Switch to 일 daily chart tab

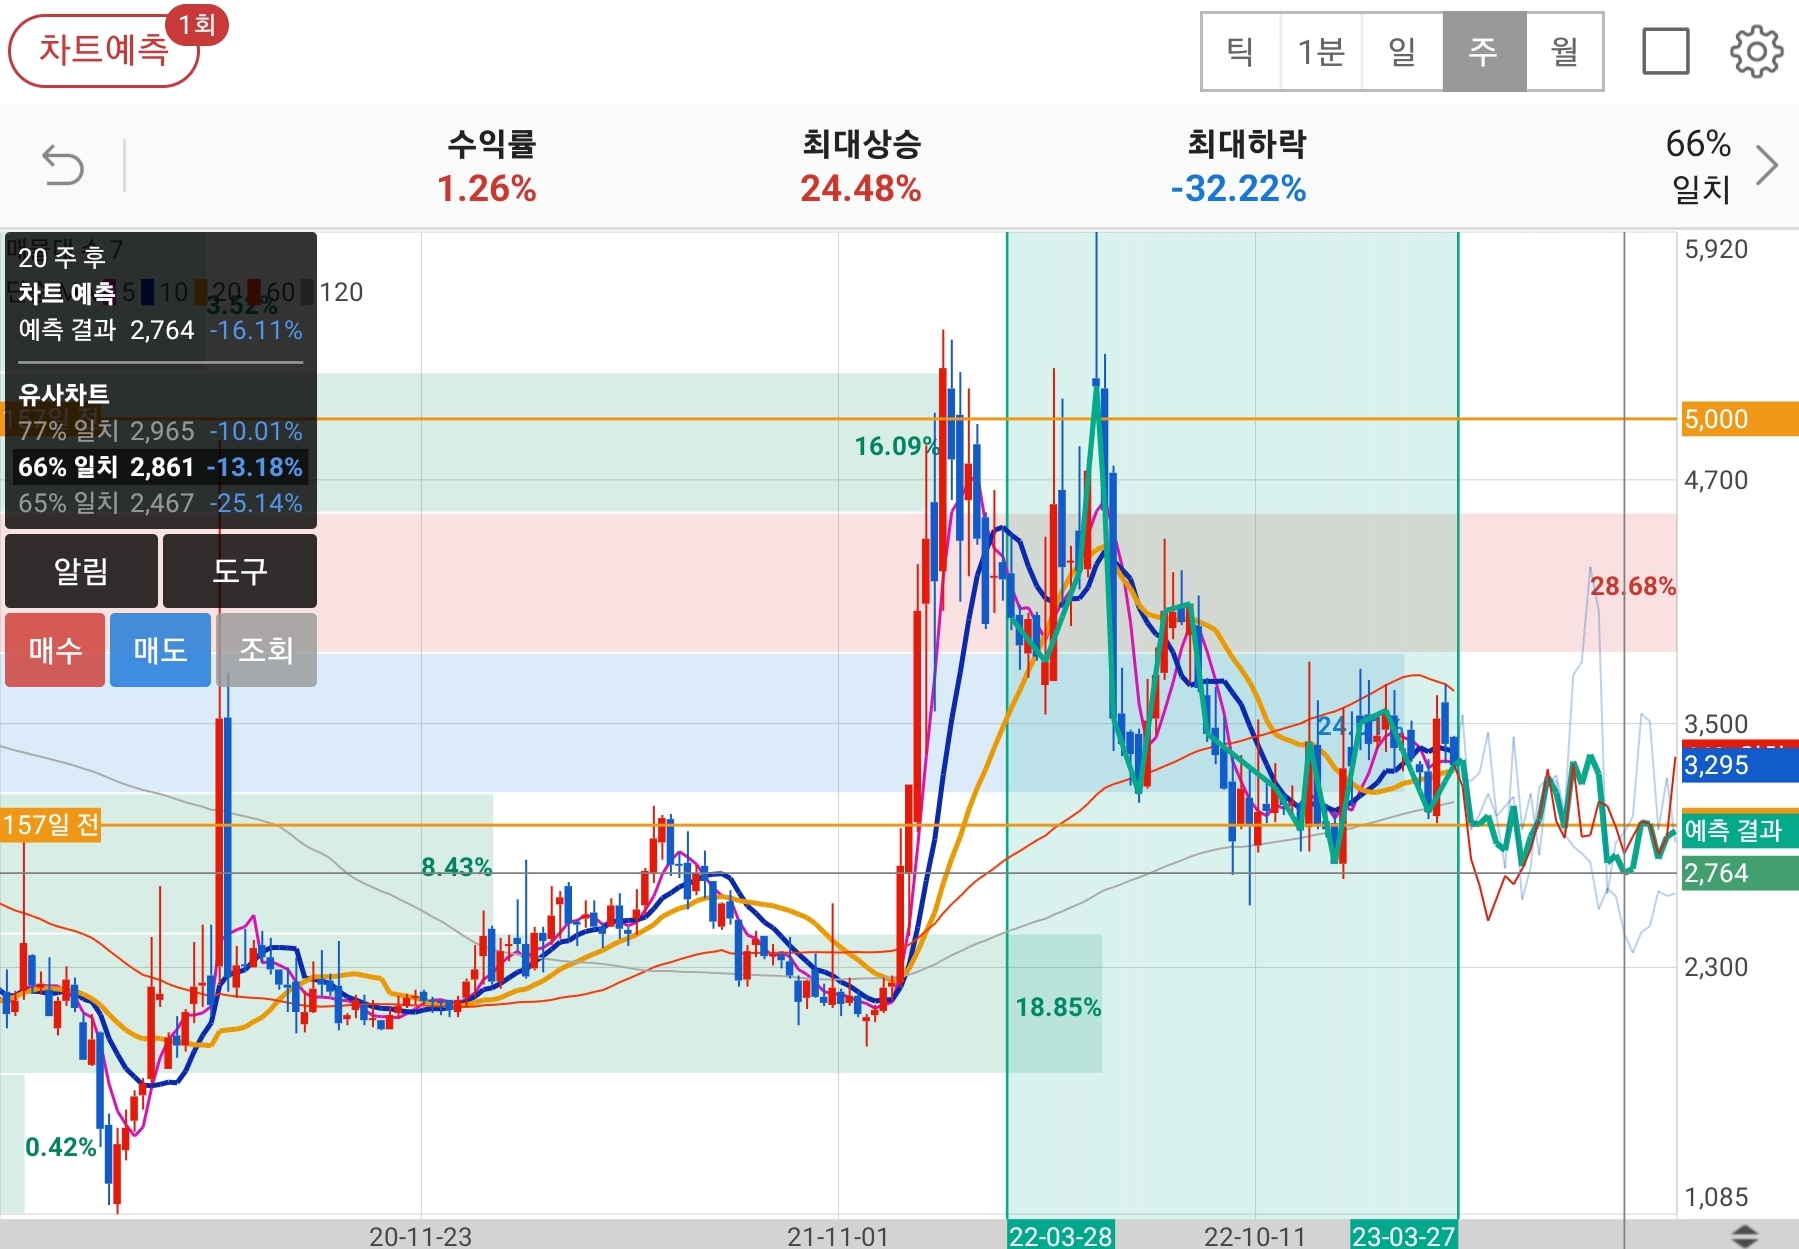pos(1402,52)
